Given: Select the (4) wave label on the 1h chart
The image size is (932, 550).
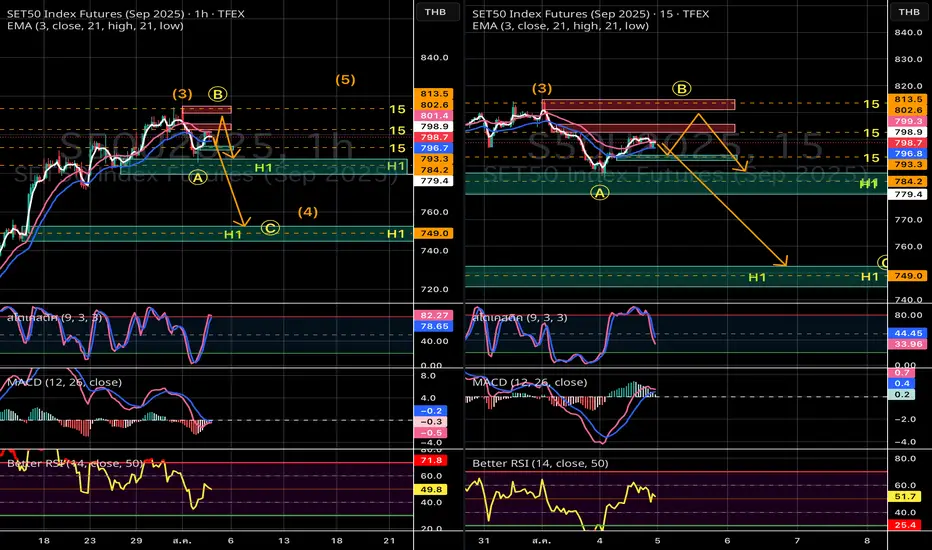Looking at the screenshot, I should pyautogui.click(x=308, y=212).
